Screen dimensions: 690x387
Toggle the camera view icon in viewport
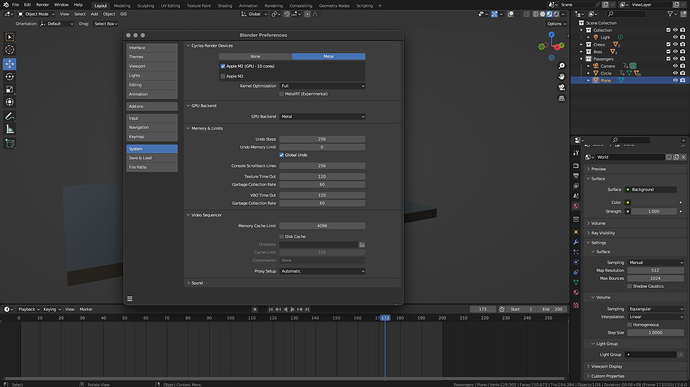click(x=562, y=88)
